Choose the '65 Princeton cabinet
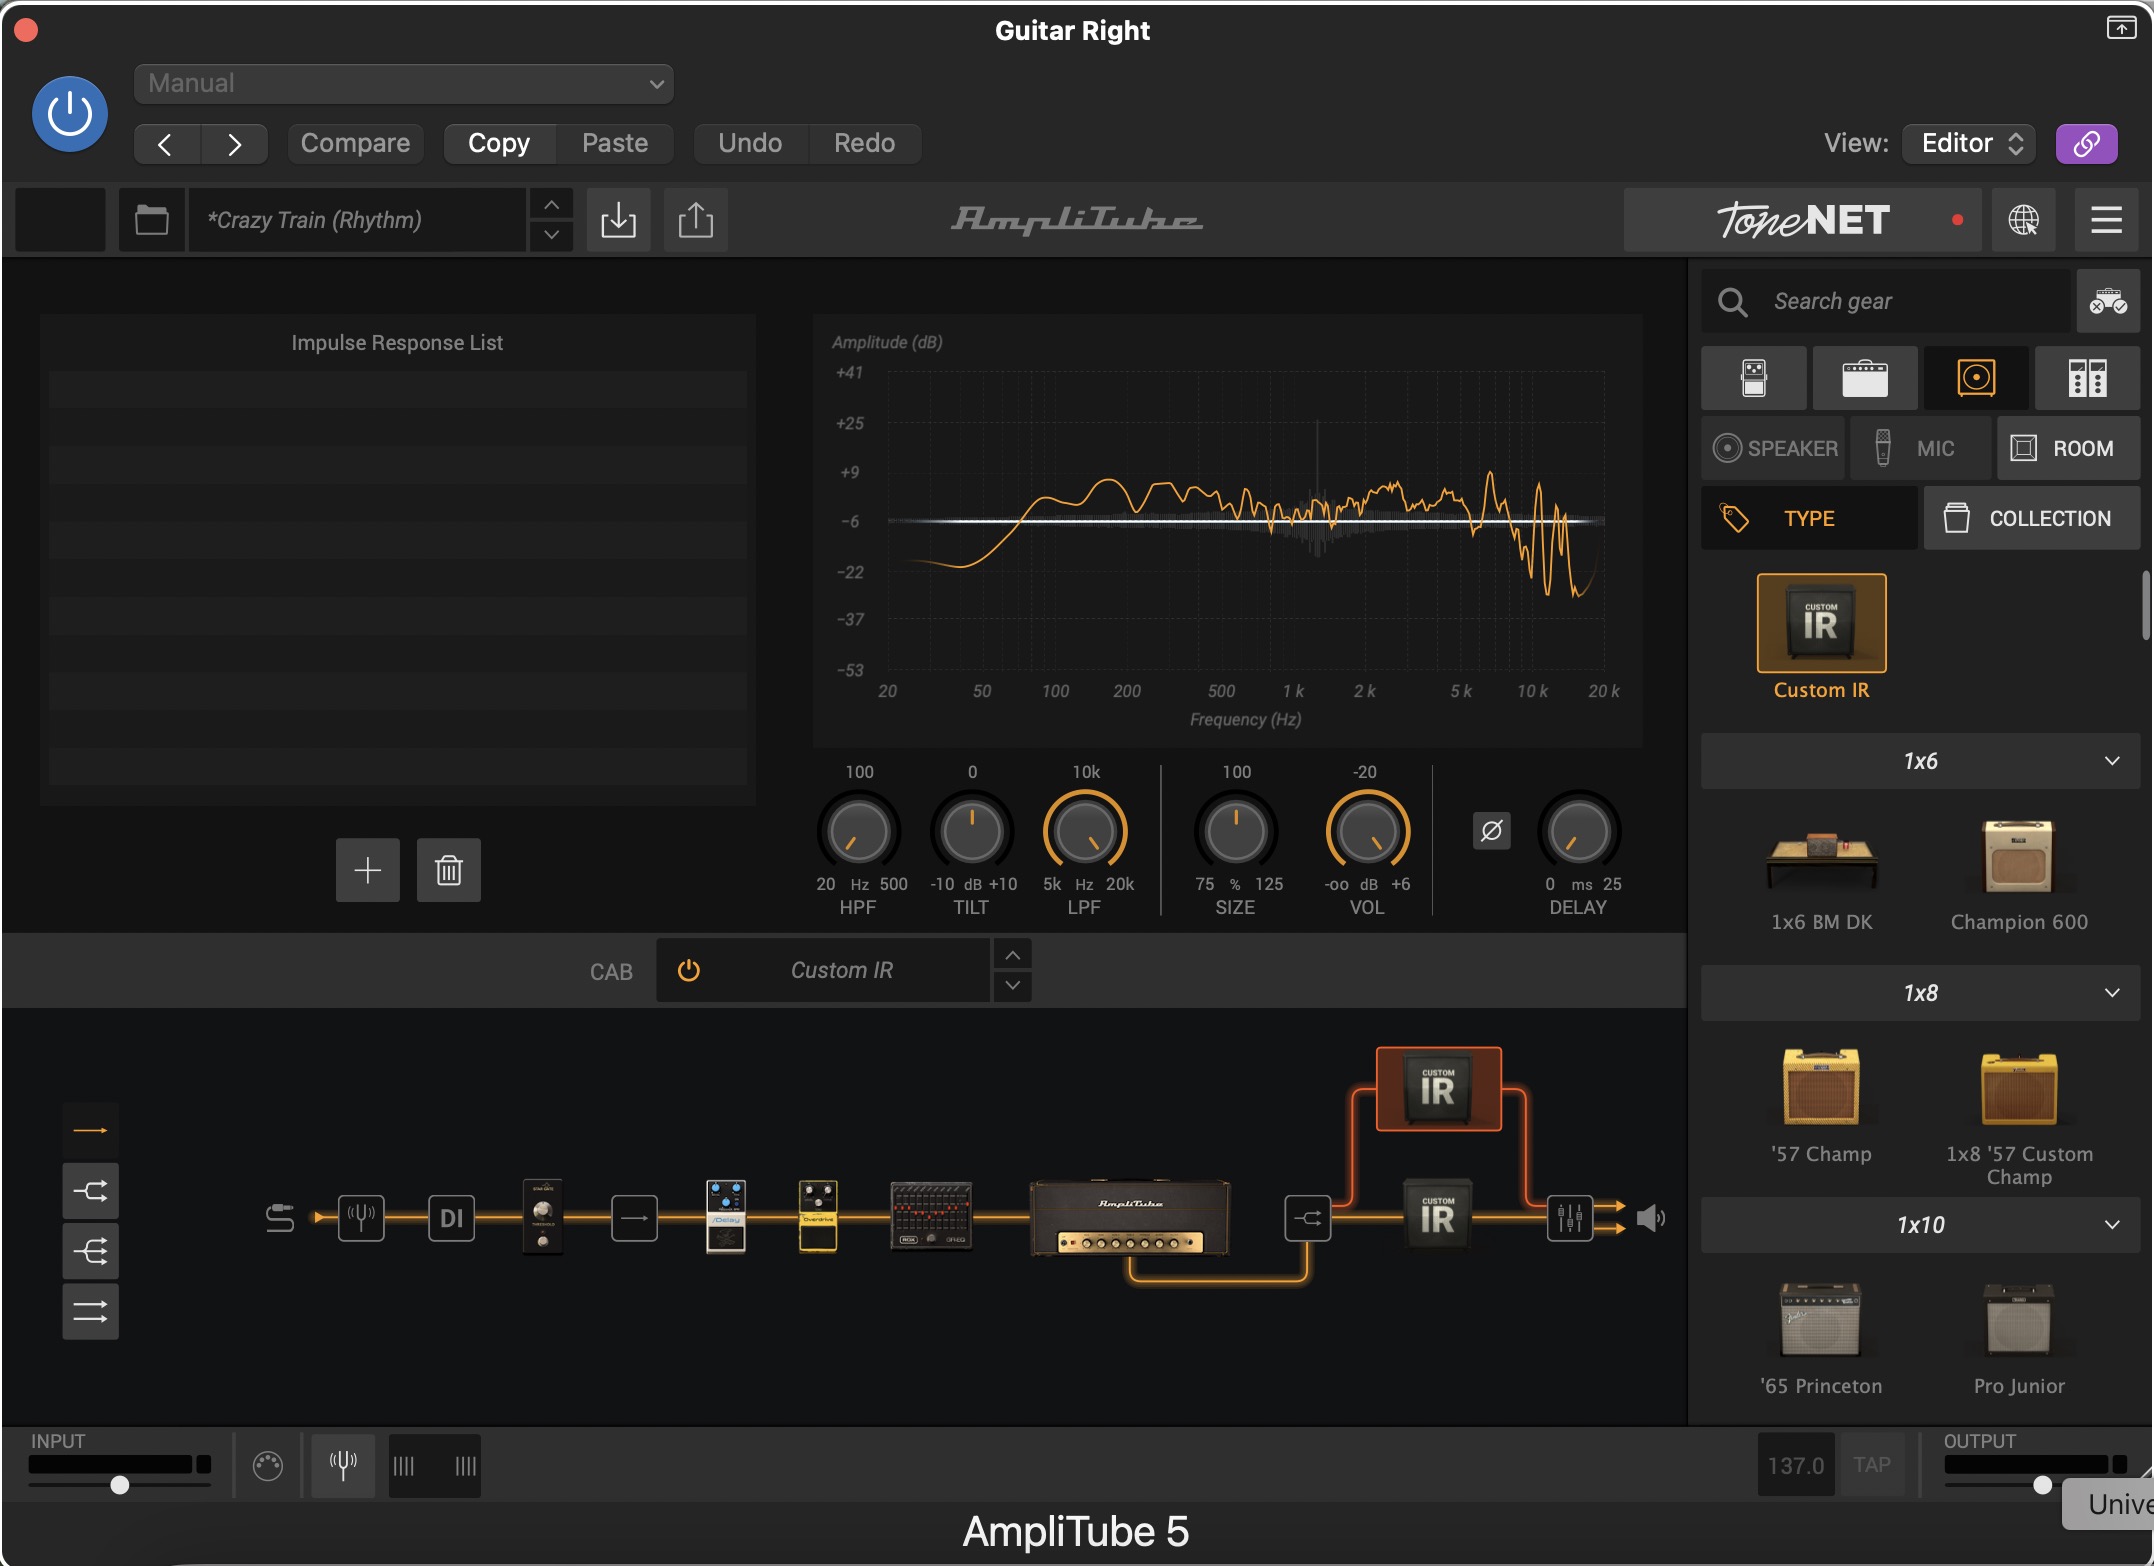Image resolution: width=2154 pixels, height=1566 pixels. click(1821, 1320)
